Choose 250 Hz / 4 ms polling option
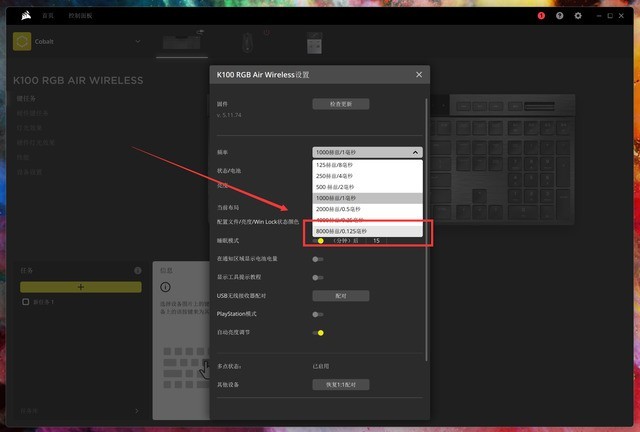The image size is (640, 432). tap(367, 176)
